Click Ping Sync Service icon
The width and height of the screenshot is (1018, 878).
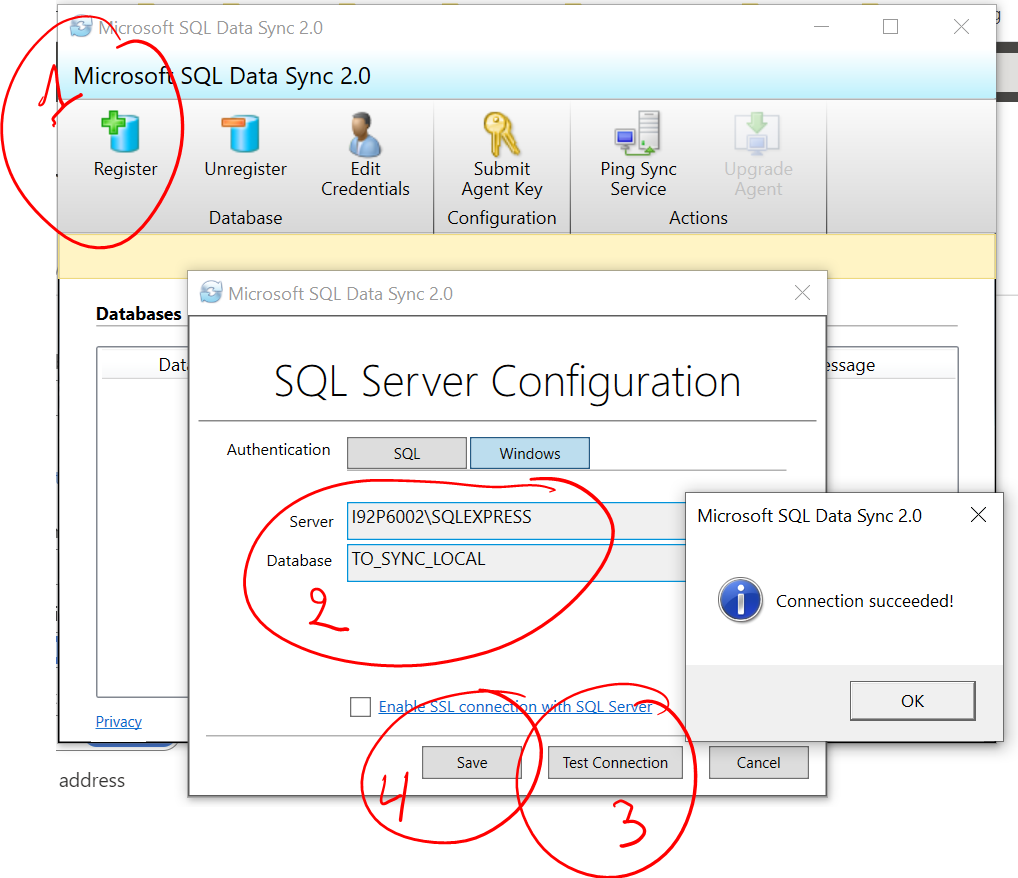coord(638,133)
